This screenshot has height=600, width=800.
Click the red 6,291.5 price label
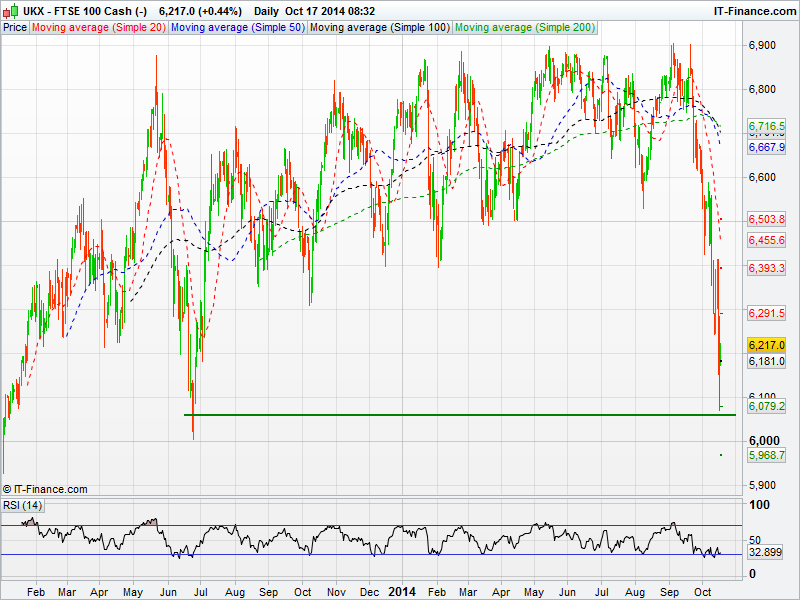(x=766, y=313)
